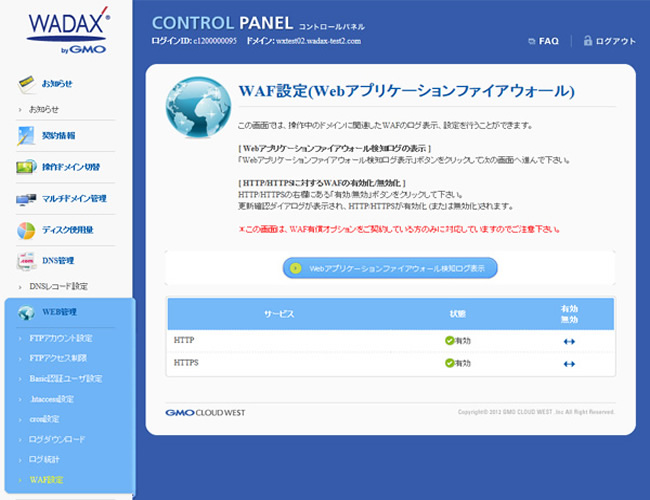Open the 契約情報 contract info icon
Viewport: 650px width, 500px height.
28,135
